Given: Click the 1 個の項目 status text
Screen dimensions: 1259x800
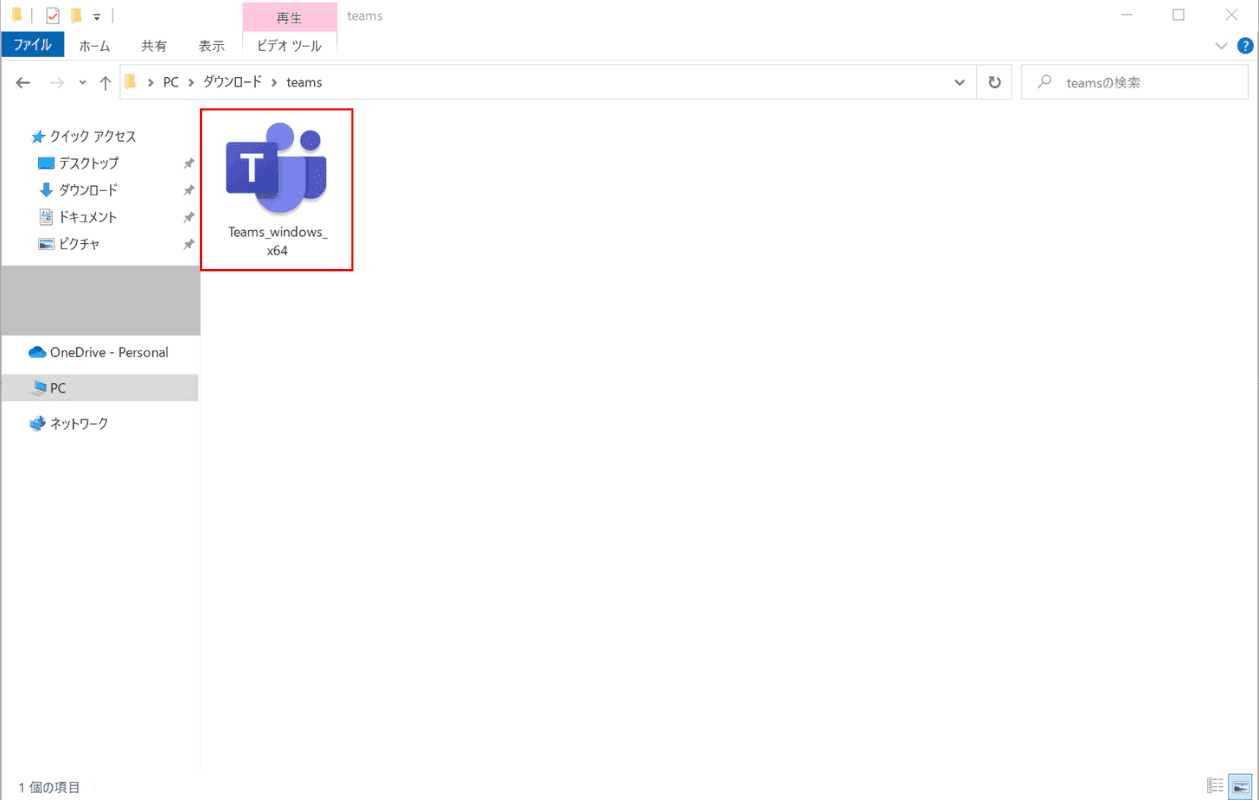Looking at the screenshot, I should click(x=49, y=787).
